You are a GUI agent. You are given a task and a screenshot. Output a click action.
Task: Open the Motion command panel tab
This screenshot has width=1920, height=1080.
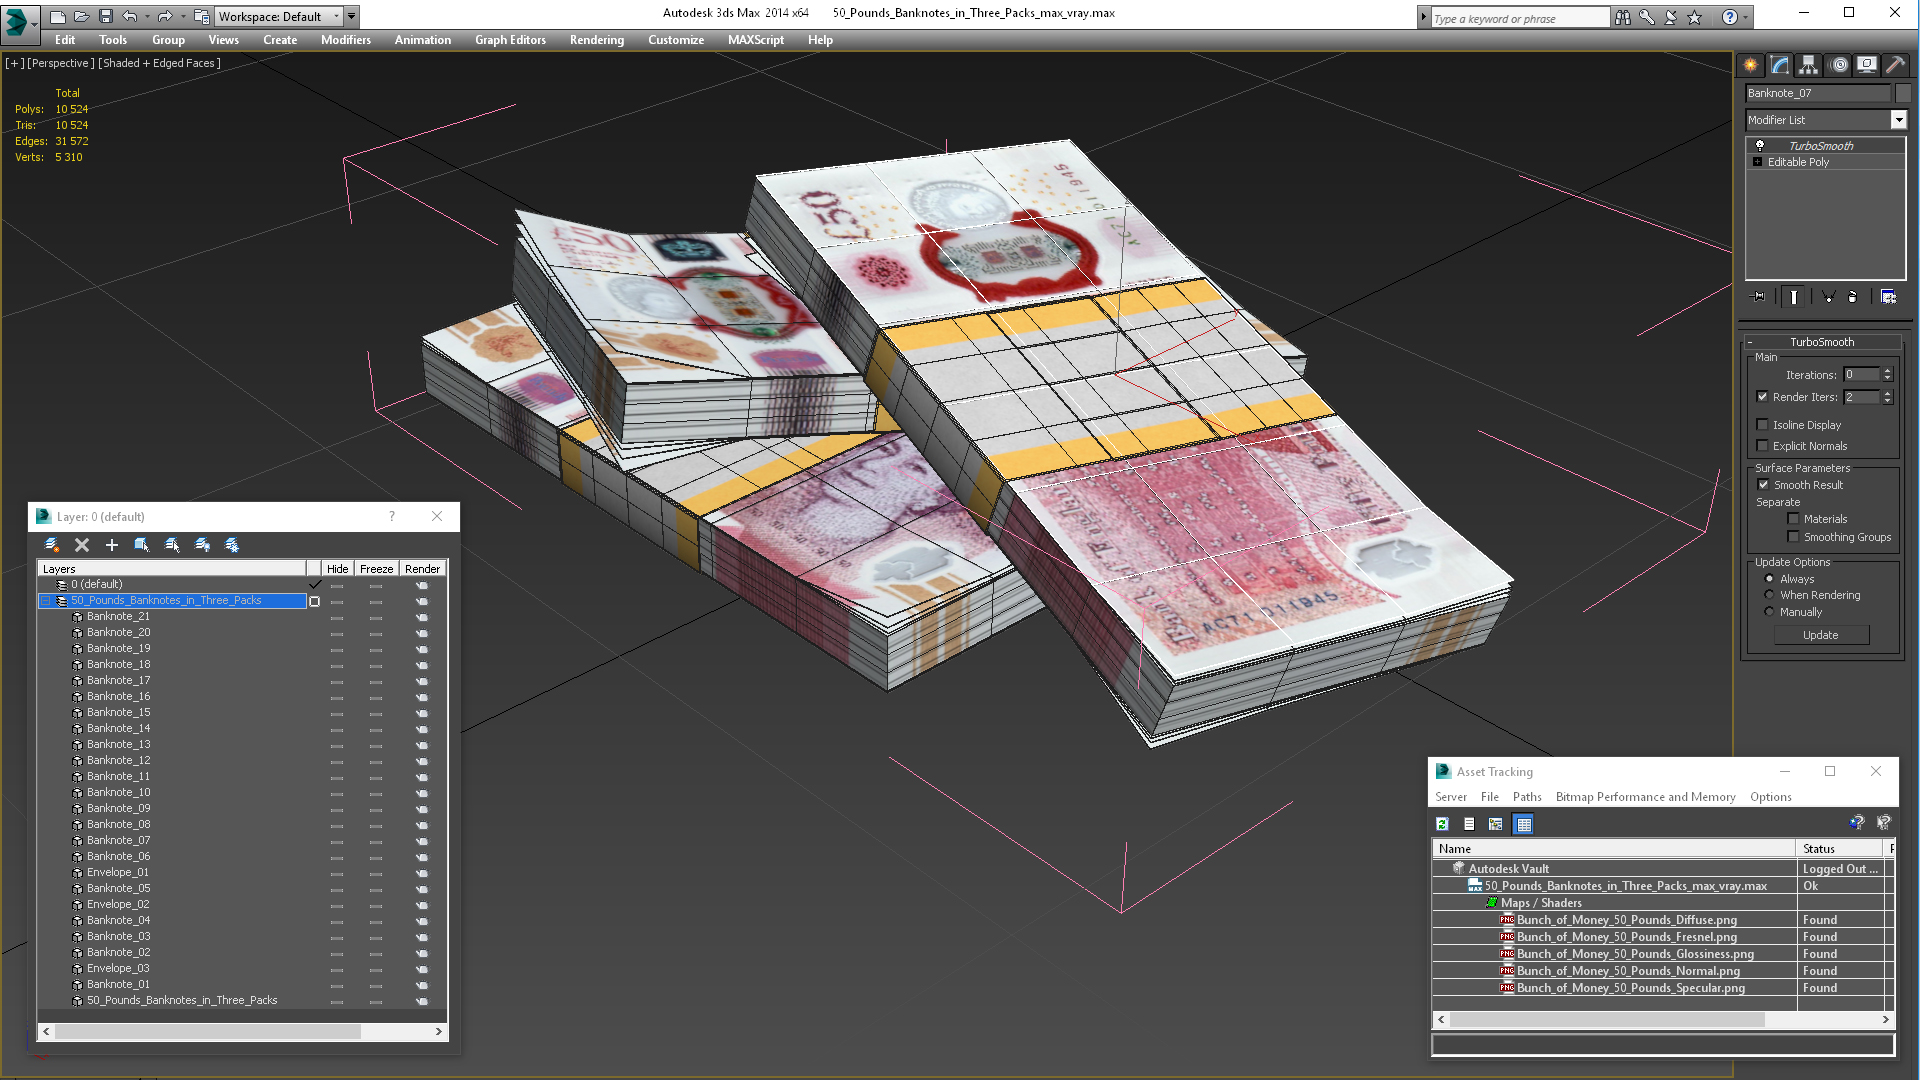pos(1838,65)
